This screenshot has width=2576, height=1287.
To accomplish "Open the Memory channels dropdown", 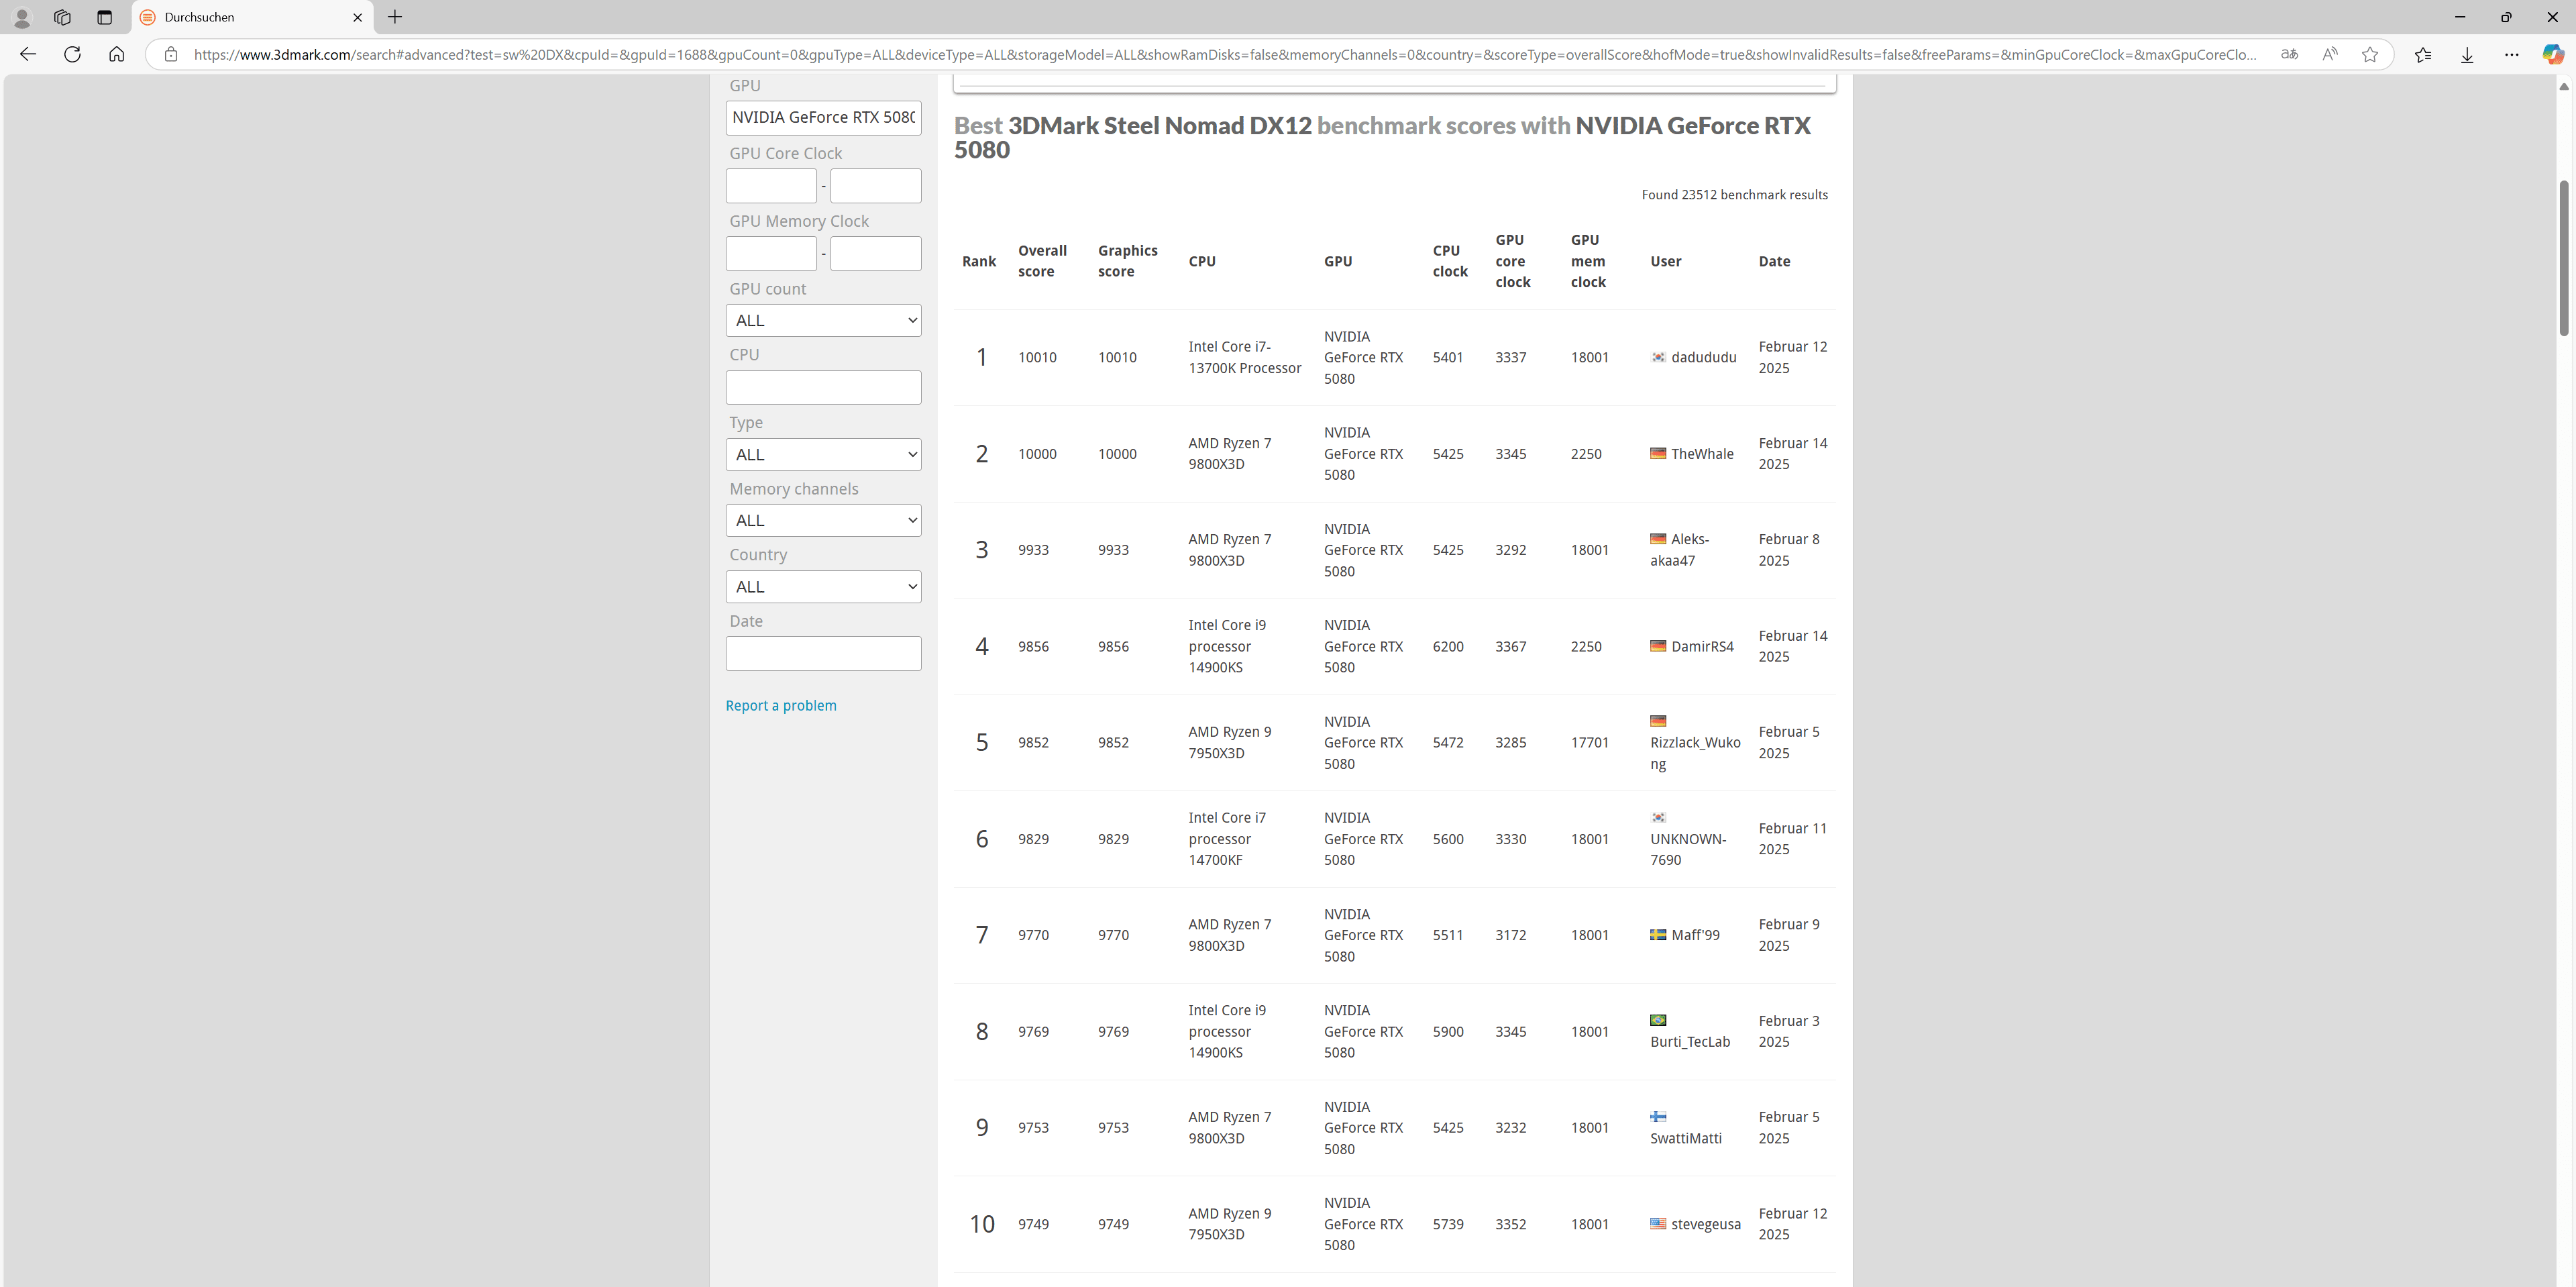I will [823, 520].
